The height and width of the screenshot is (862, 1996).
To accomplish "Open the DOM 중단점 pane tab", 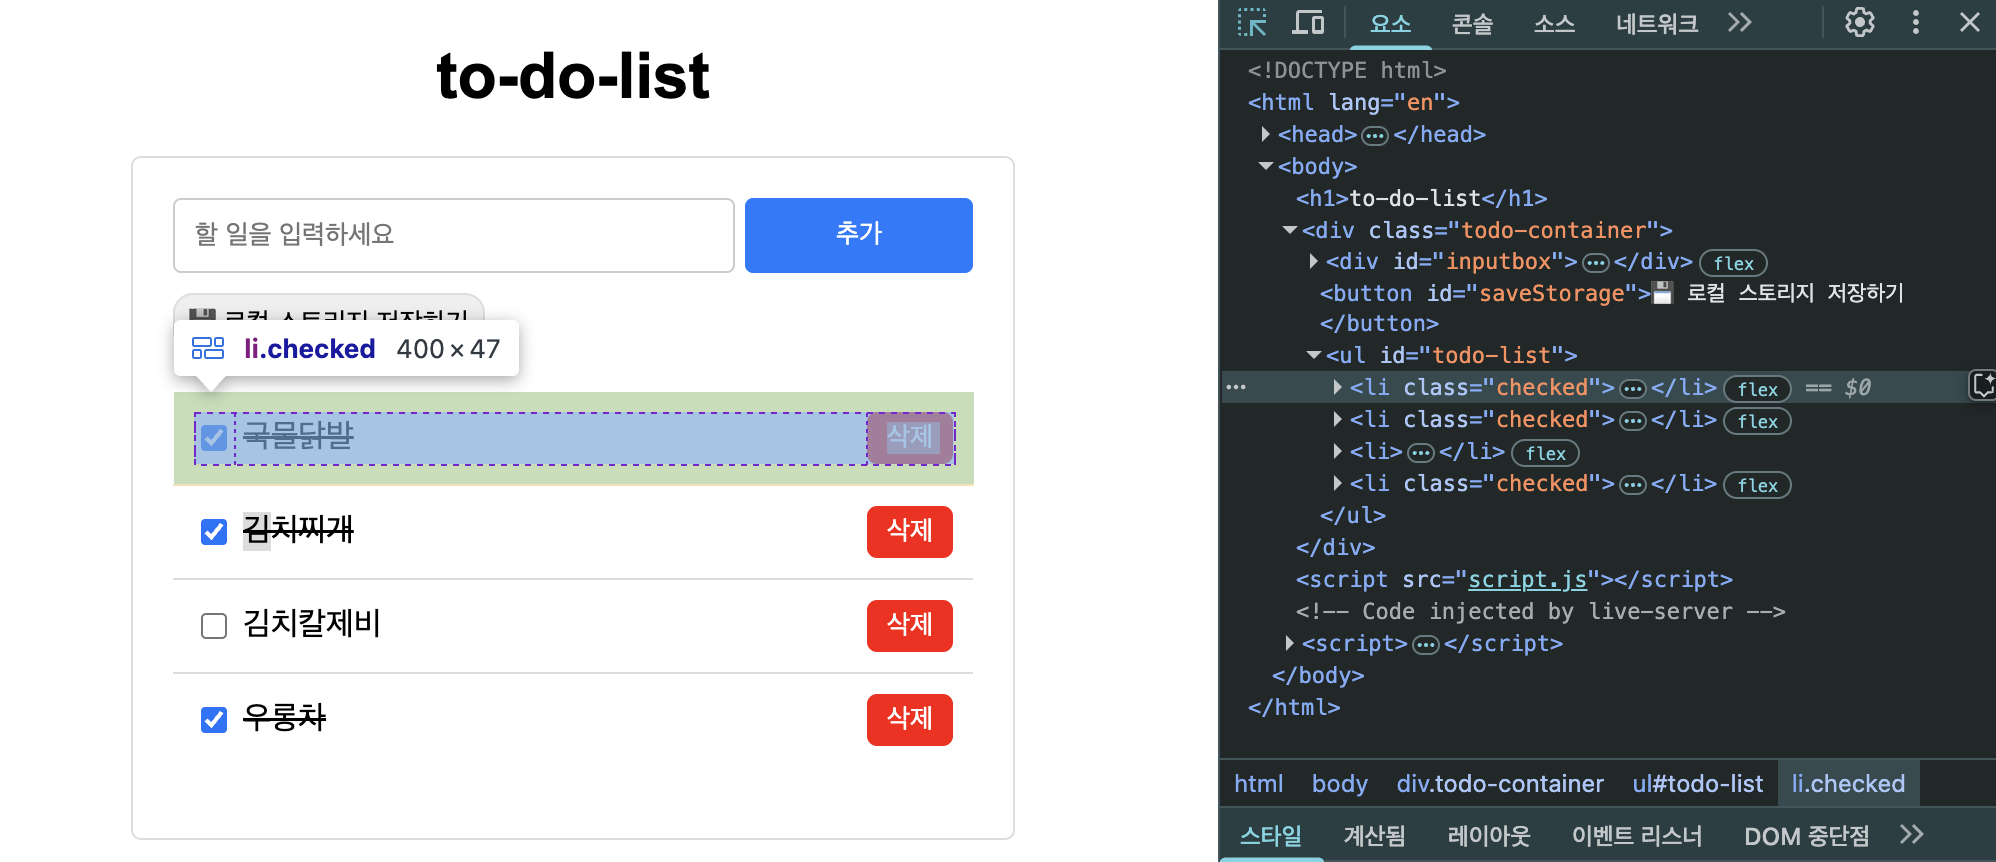I will click(1806, 835).
